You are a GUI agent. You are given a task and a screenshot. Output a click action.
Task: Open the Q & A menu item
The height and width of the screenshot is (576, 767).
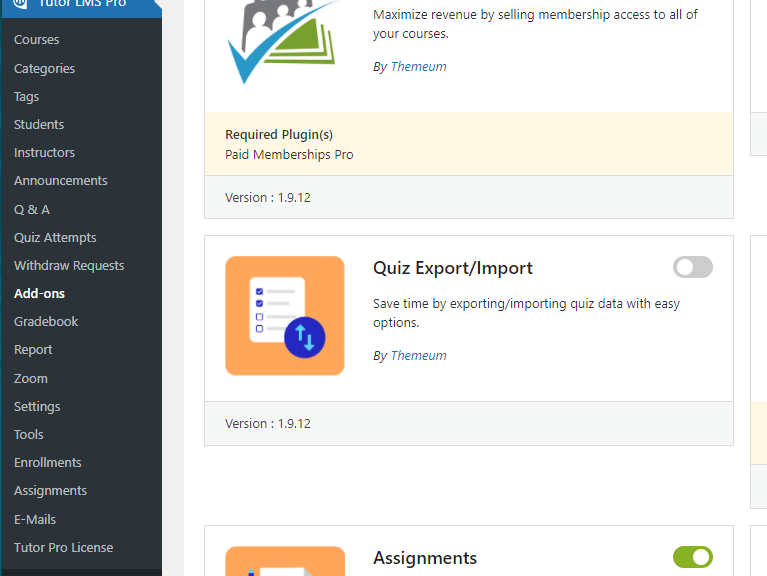pyautogui.click(x=32, y=209)
